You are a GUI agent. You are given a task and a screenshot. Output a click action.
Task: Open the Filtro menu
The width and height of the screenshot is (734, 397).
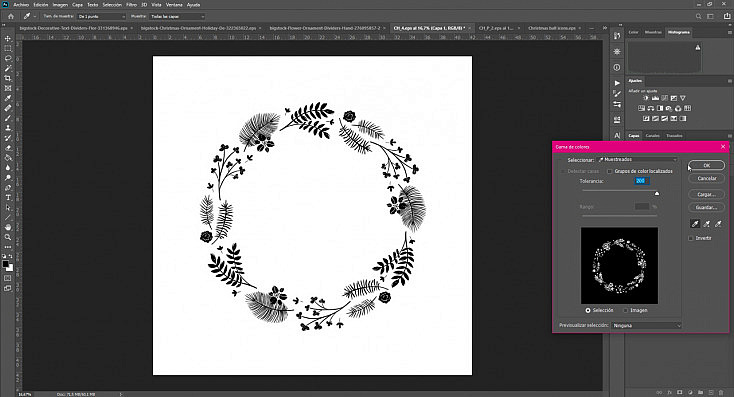pos(132,5)
